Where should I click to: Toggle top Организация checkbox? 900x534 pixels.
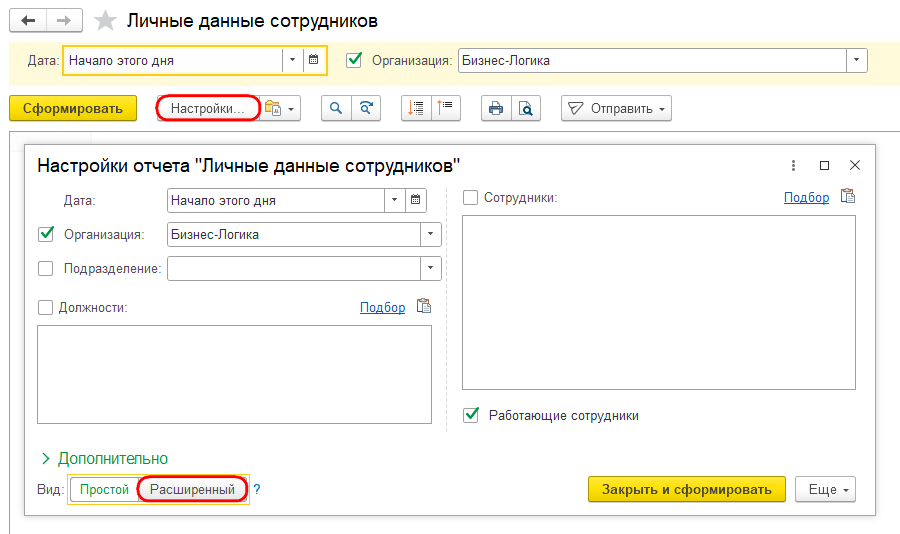point(354,60)
